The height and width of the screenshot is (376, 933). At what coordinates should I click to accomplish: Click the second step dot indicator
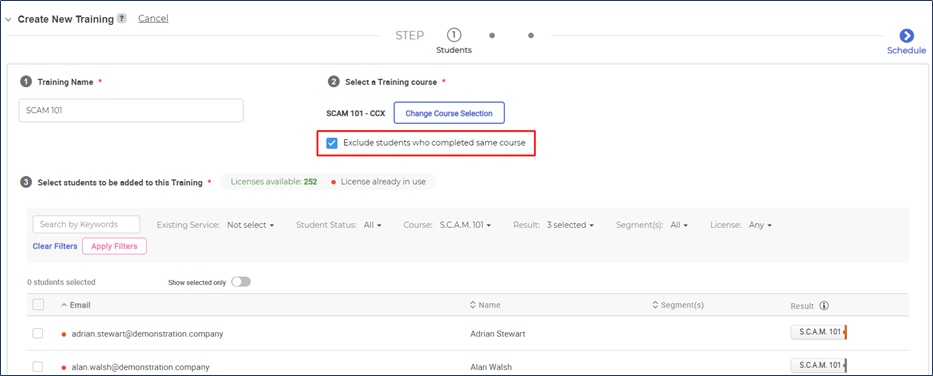click(492, 35)
